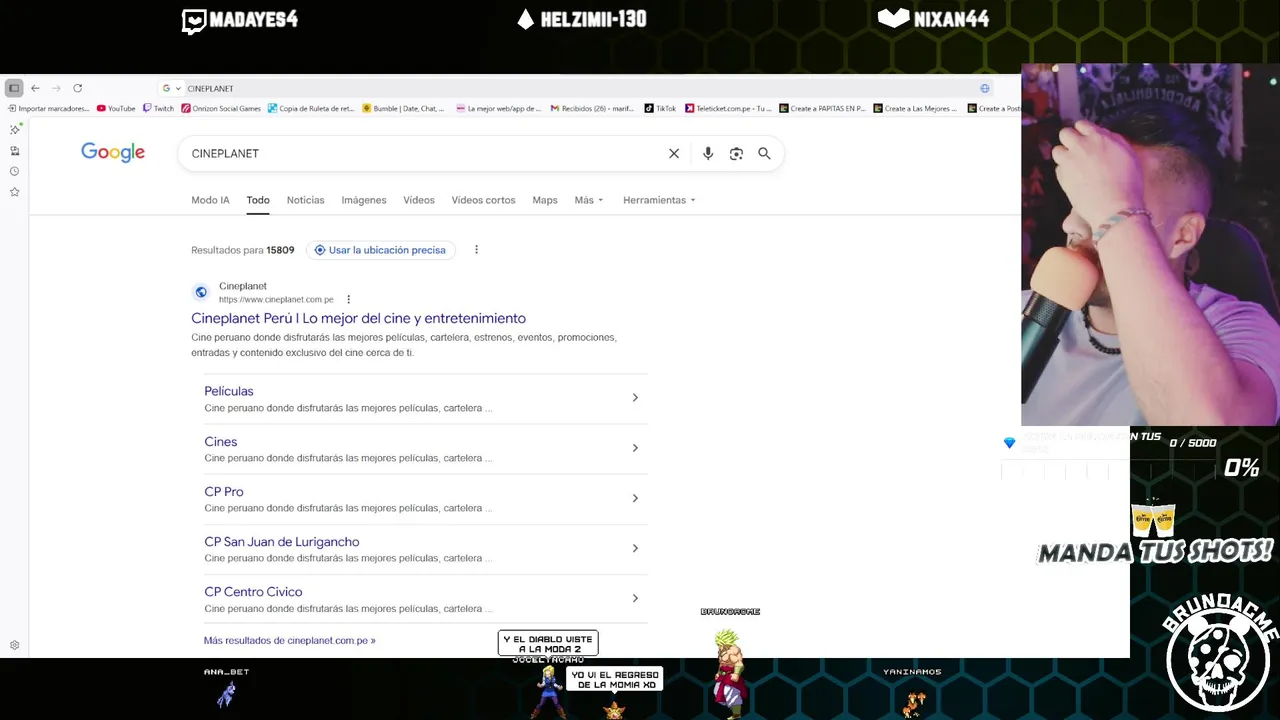Click Usar la ubicación precisa button
This screenshot has width=1280, height=720.
380,250
